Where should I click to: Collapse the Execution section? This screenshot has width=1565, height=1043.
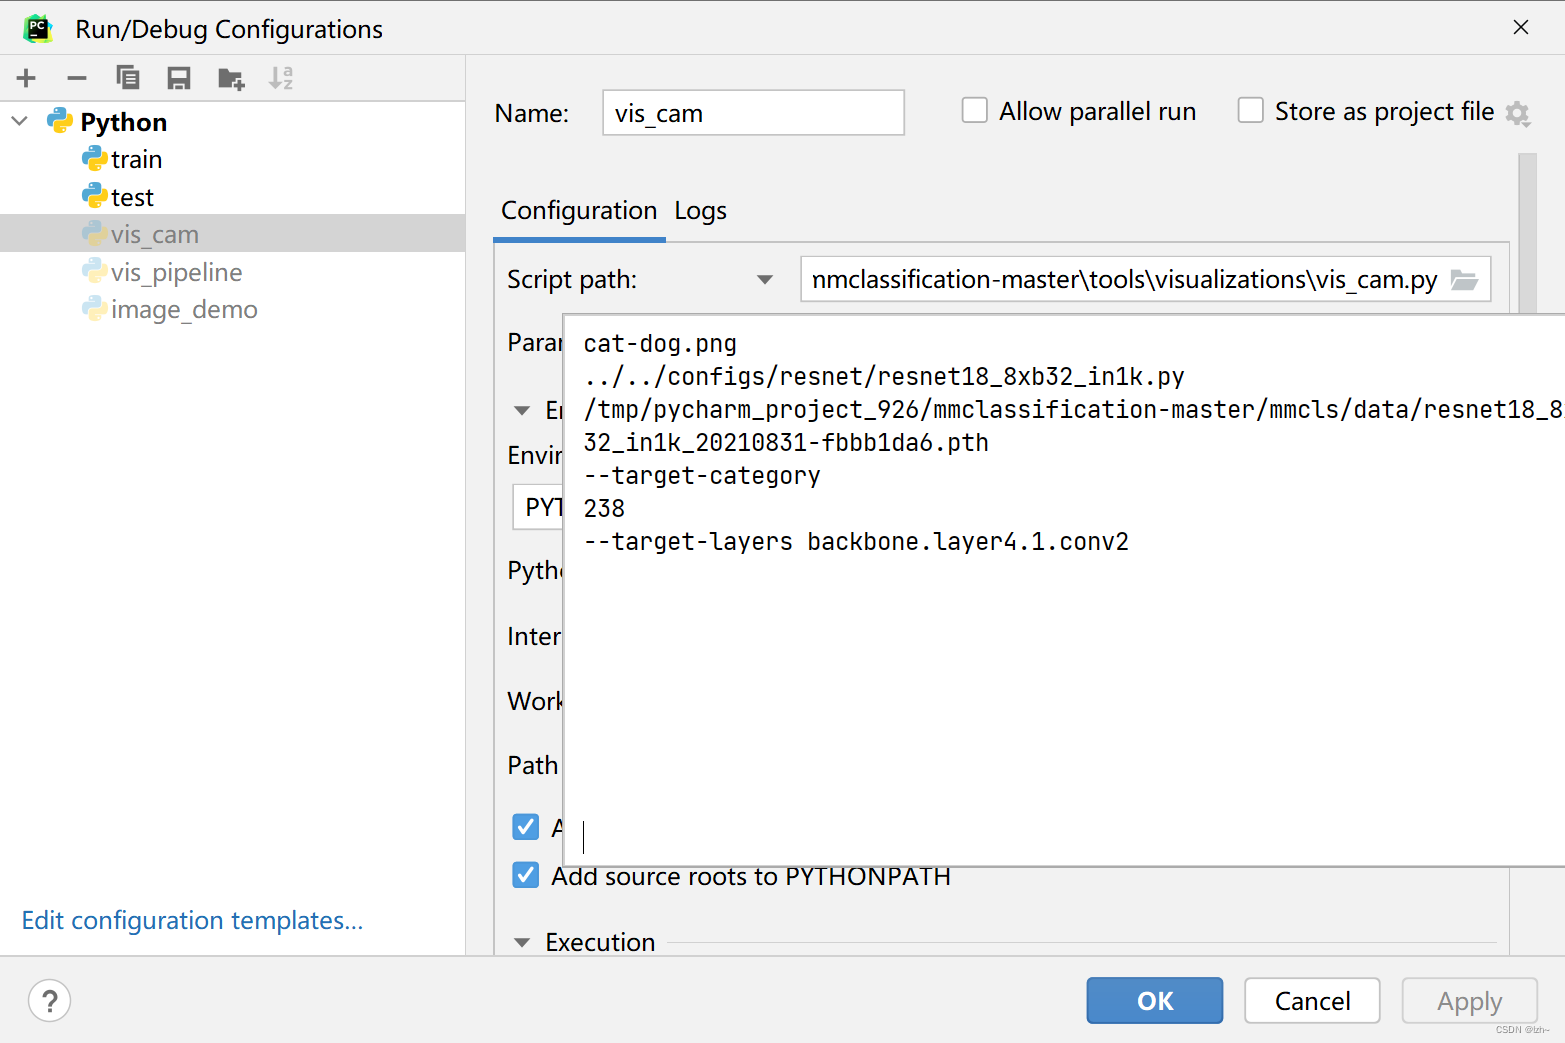pyautogui.click(x=521, y=942)
